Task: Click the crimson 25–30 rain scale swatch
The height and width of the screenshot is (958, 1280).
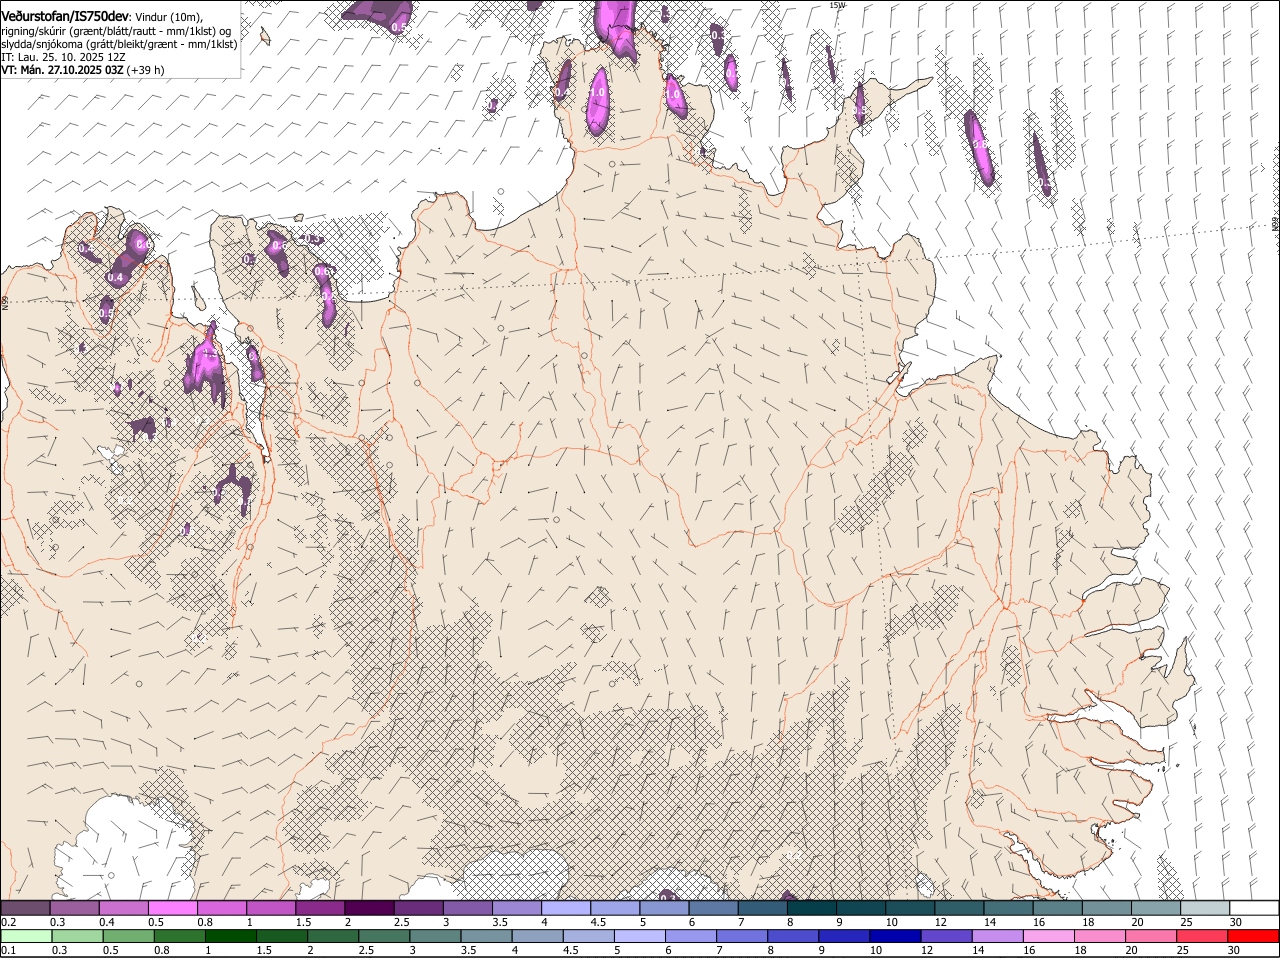Action: [x=1201, y=936]
